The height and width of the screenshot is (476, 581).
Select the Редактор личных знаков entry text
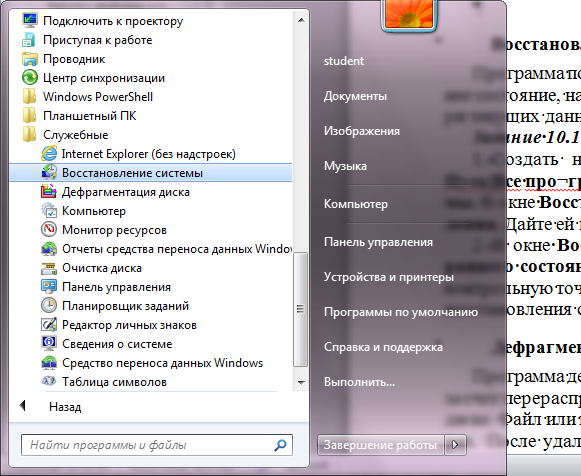pyautogui.click(x=129, y=325)
